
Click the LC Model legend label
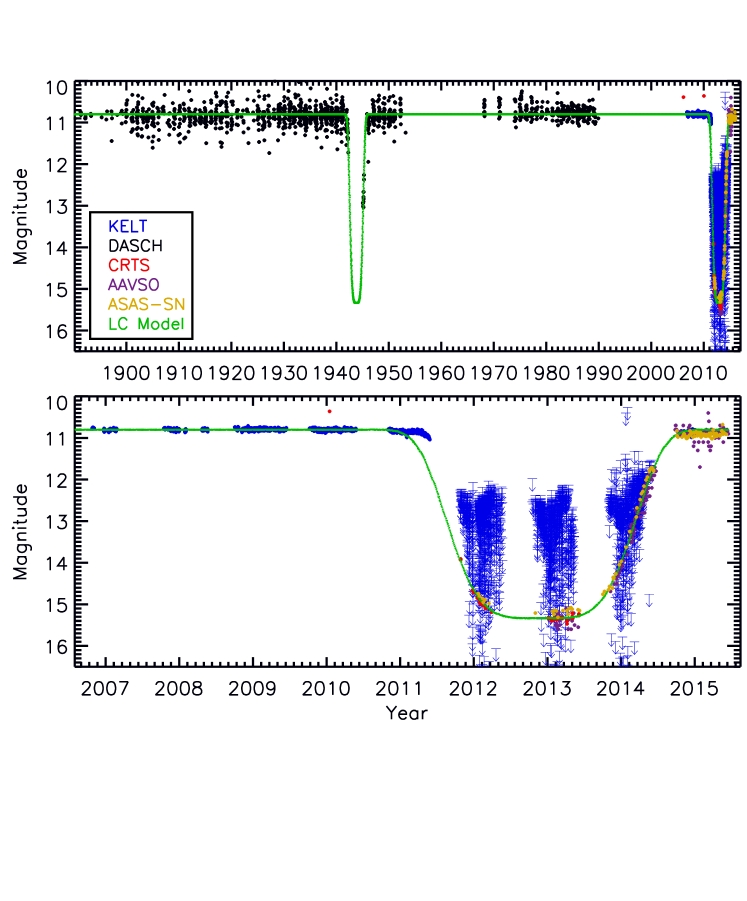pyautogui.click(x=147, y=324)
